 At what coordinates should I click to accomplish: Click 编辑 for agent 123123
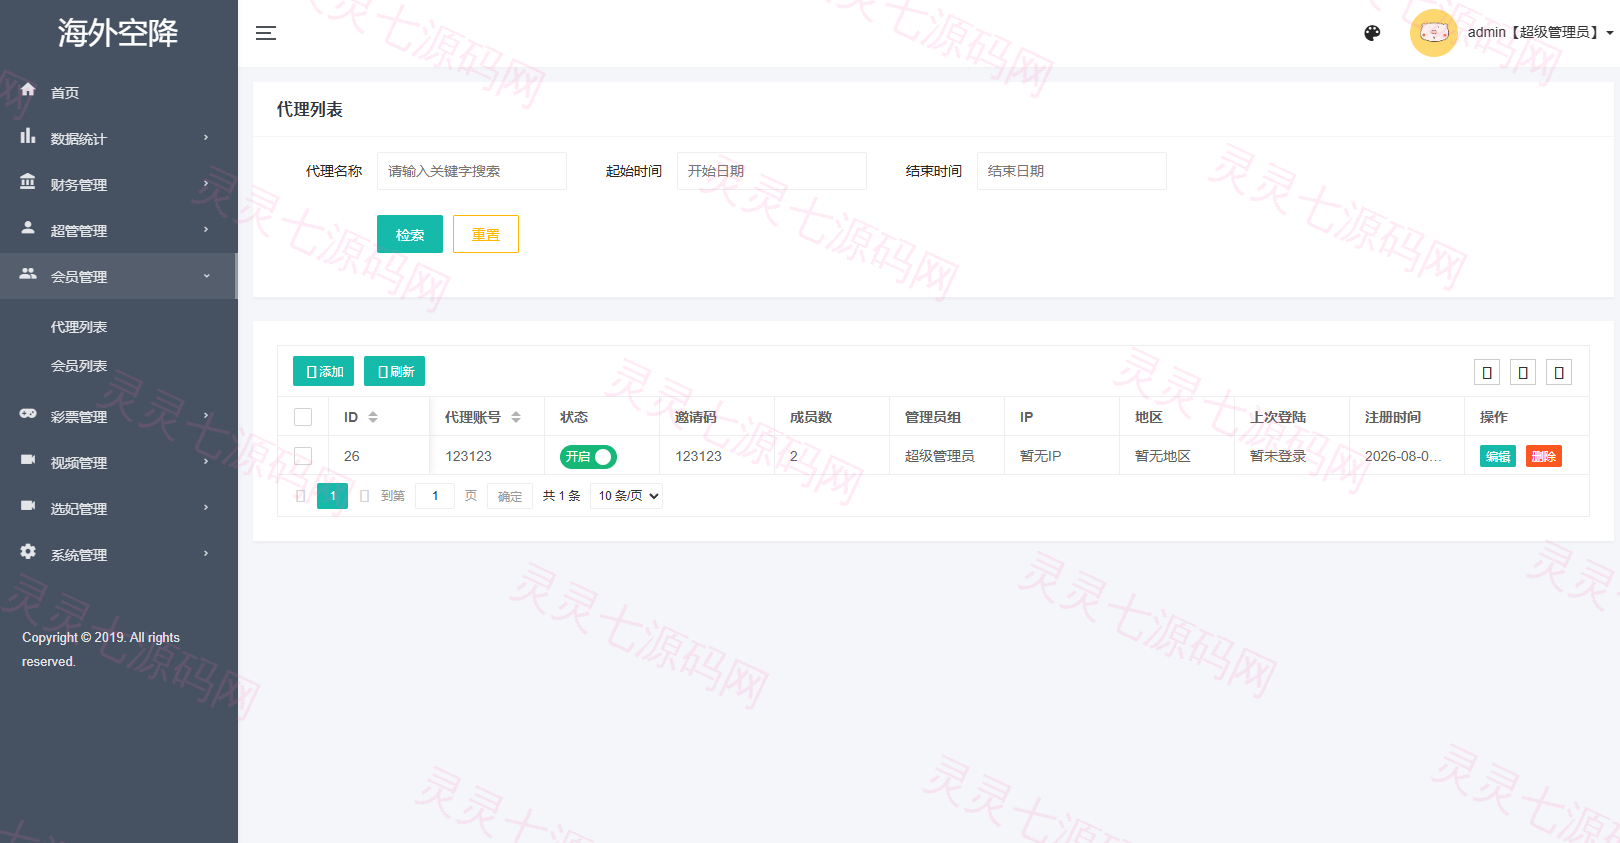click(1498, 456)
